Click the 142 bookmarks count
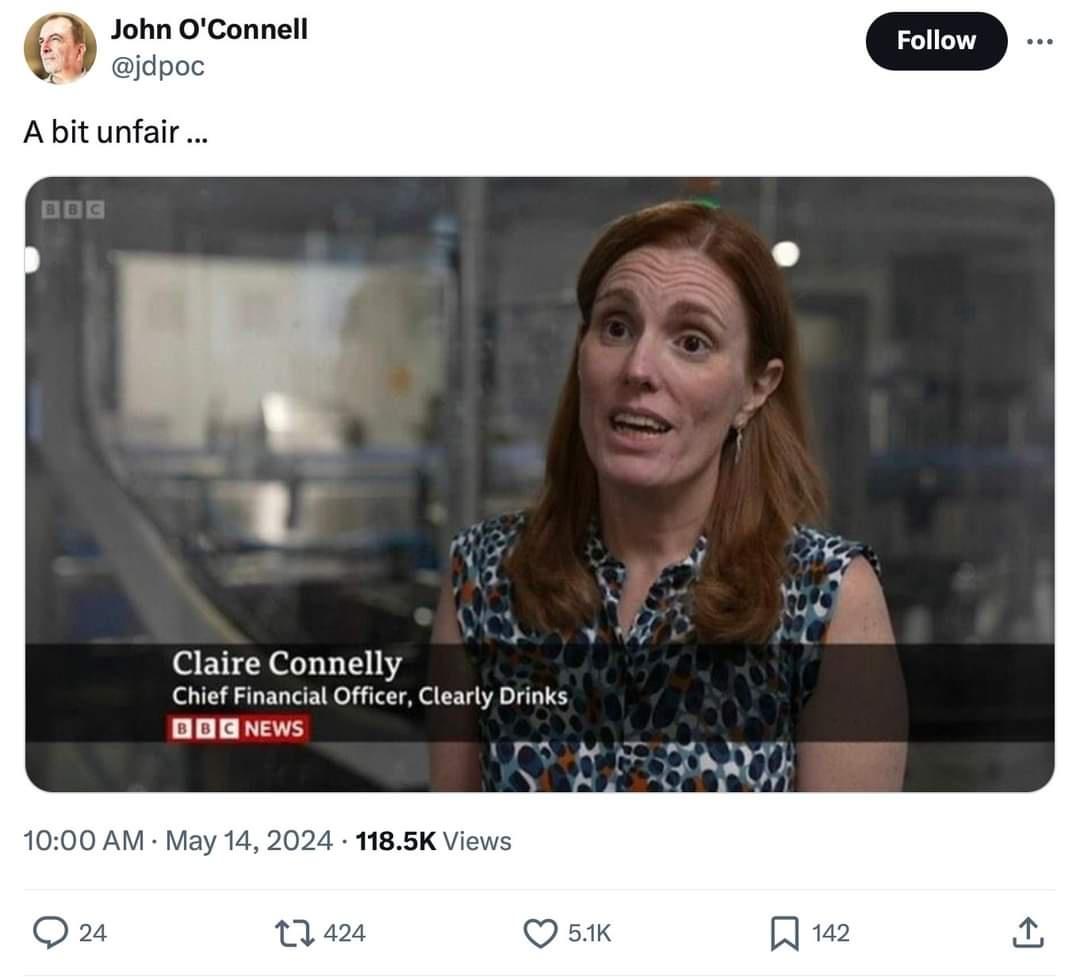 pyautogui.click(x=830, y=933)
